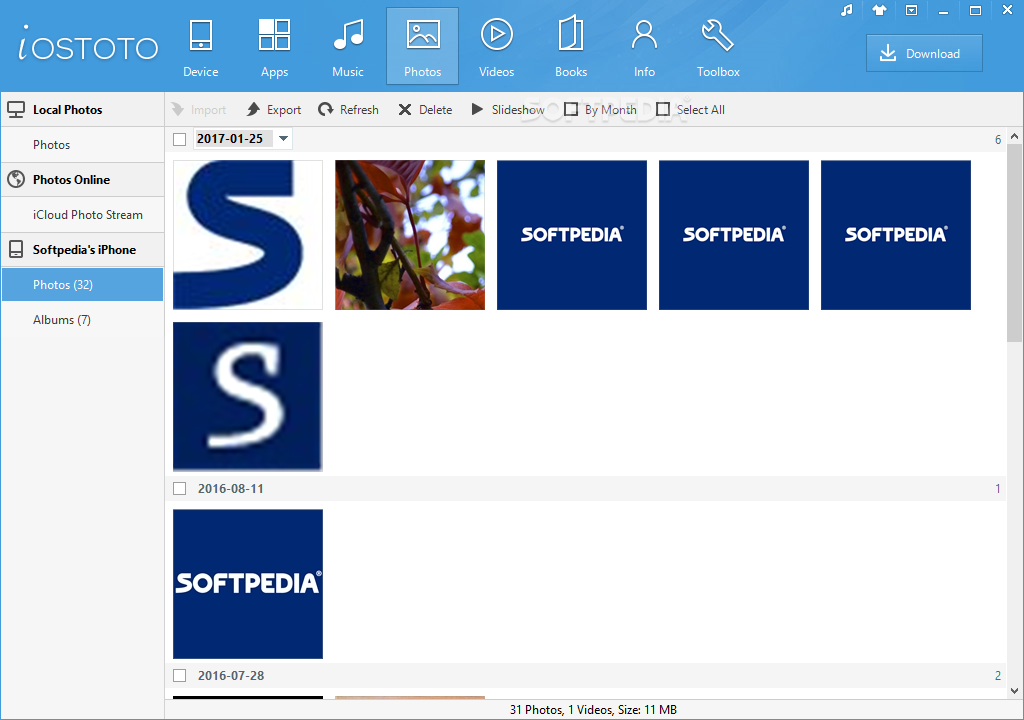The image size is (1024, 720).
Task: Open the Apps tab
Action: [274, 47]
